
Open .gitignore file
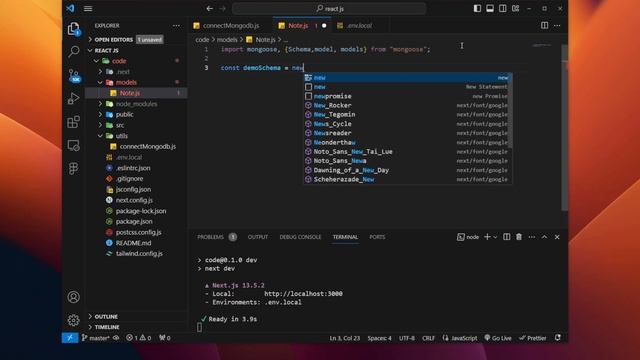(x=136, y=178)
